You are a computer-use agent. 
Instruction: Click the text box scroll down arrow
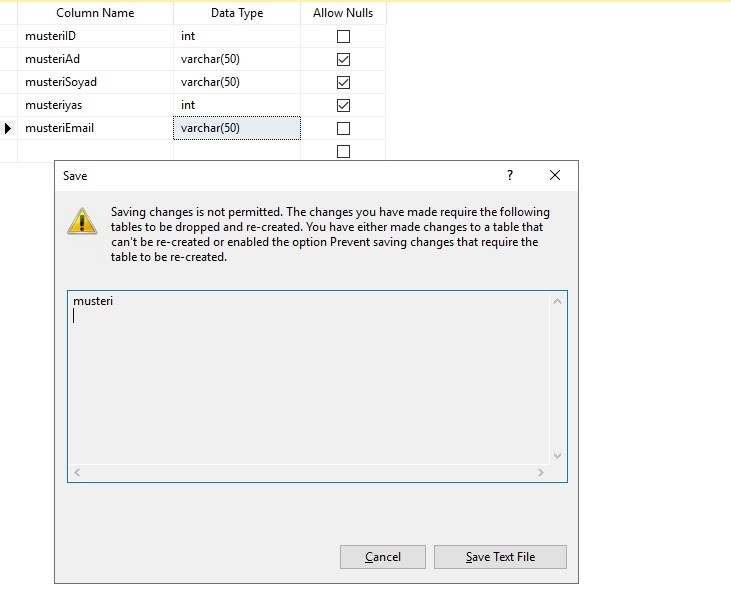click(x=558, y=456)
